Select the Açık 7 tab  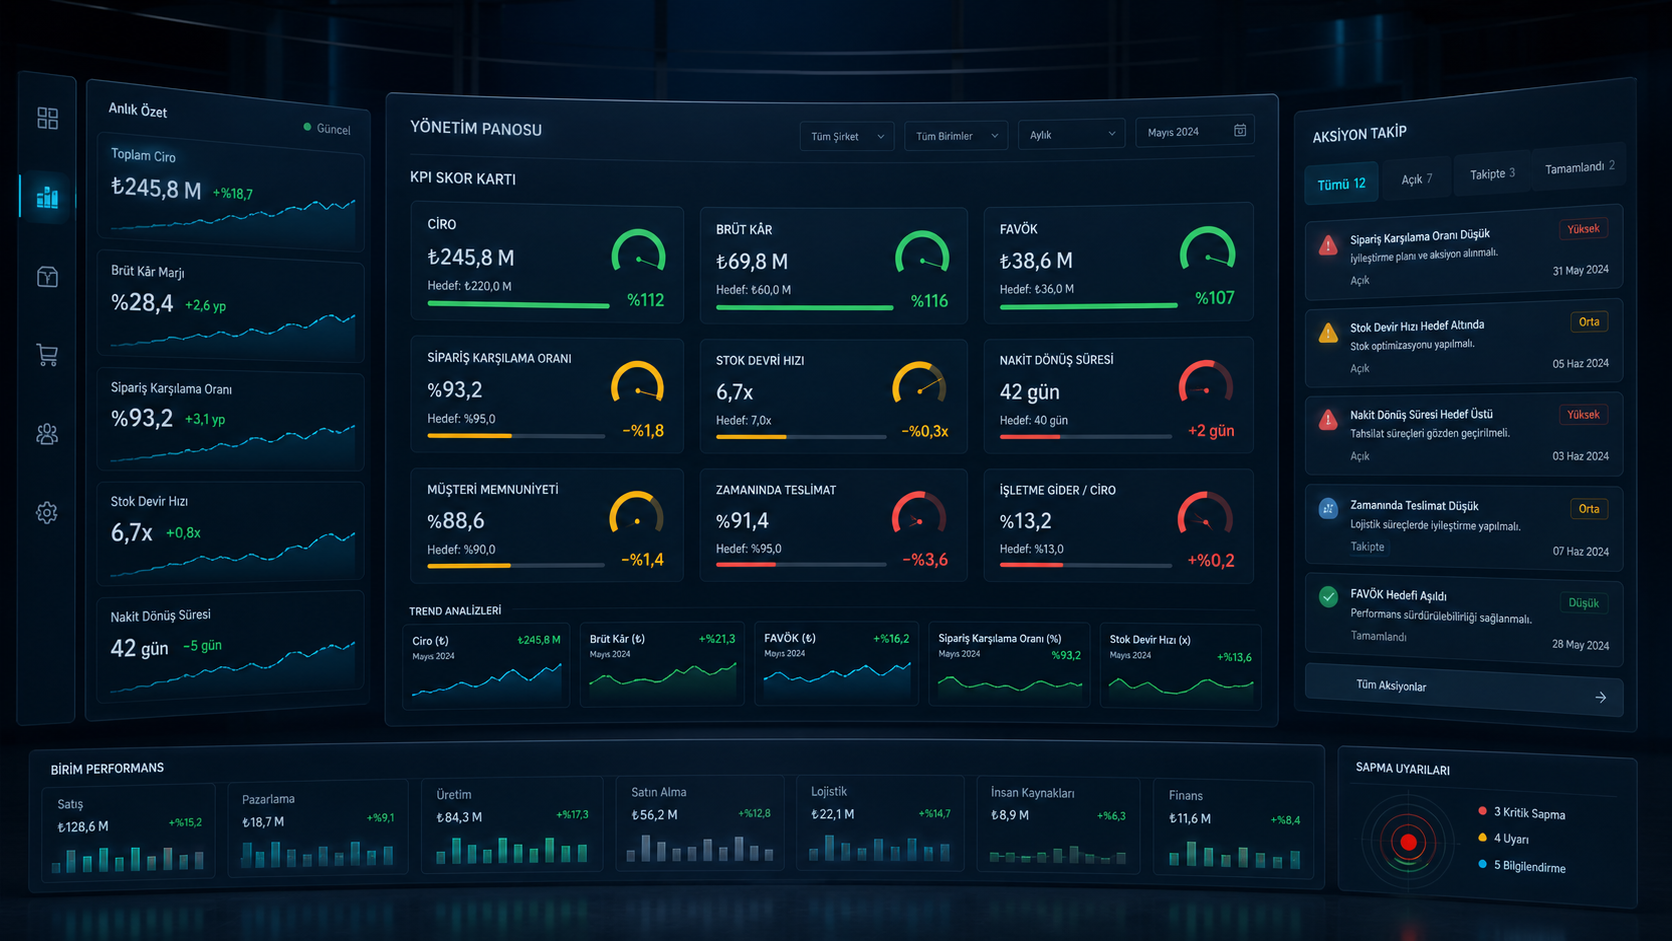point(1416,179)
